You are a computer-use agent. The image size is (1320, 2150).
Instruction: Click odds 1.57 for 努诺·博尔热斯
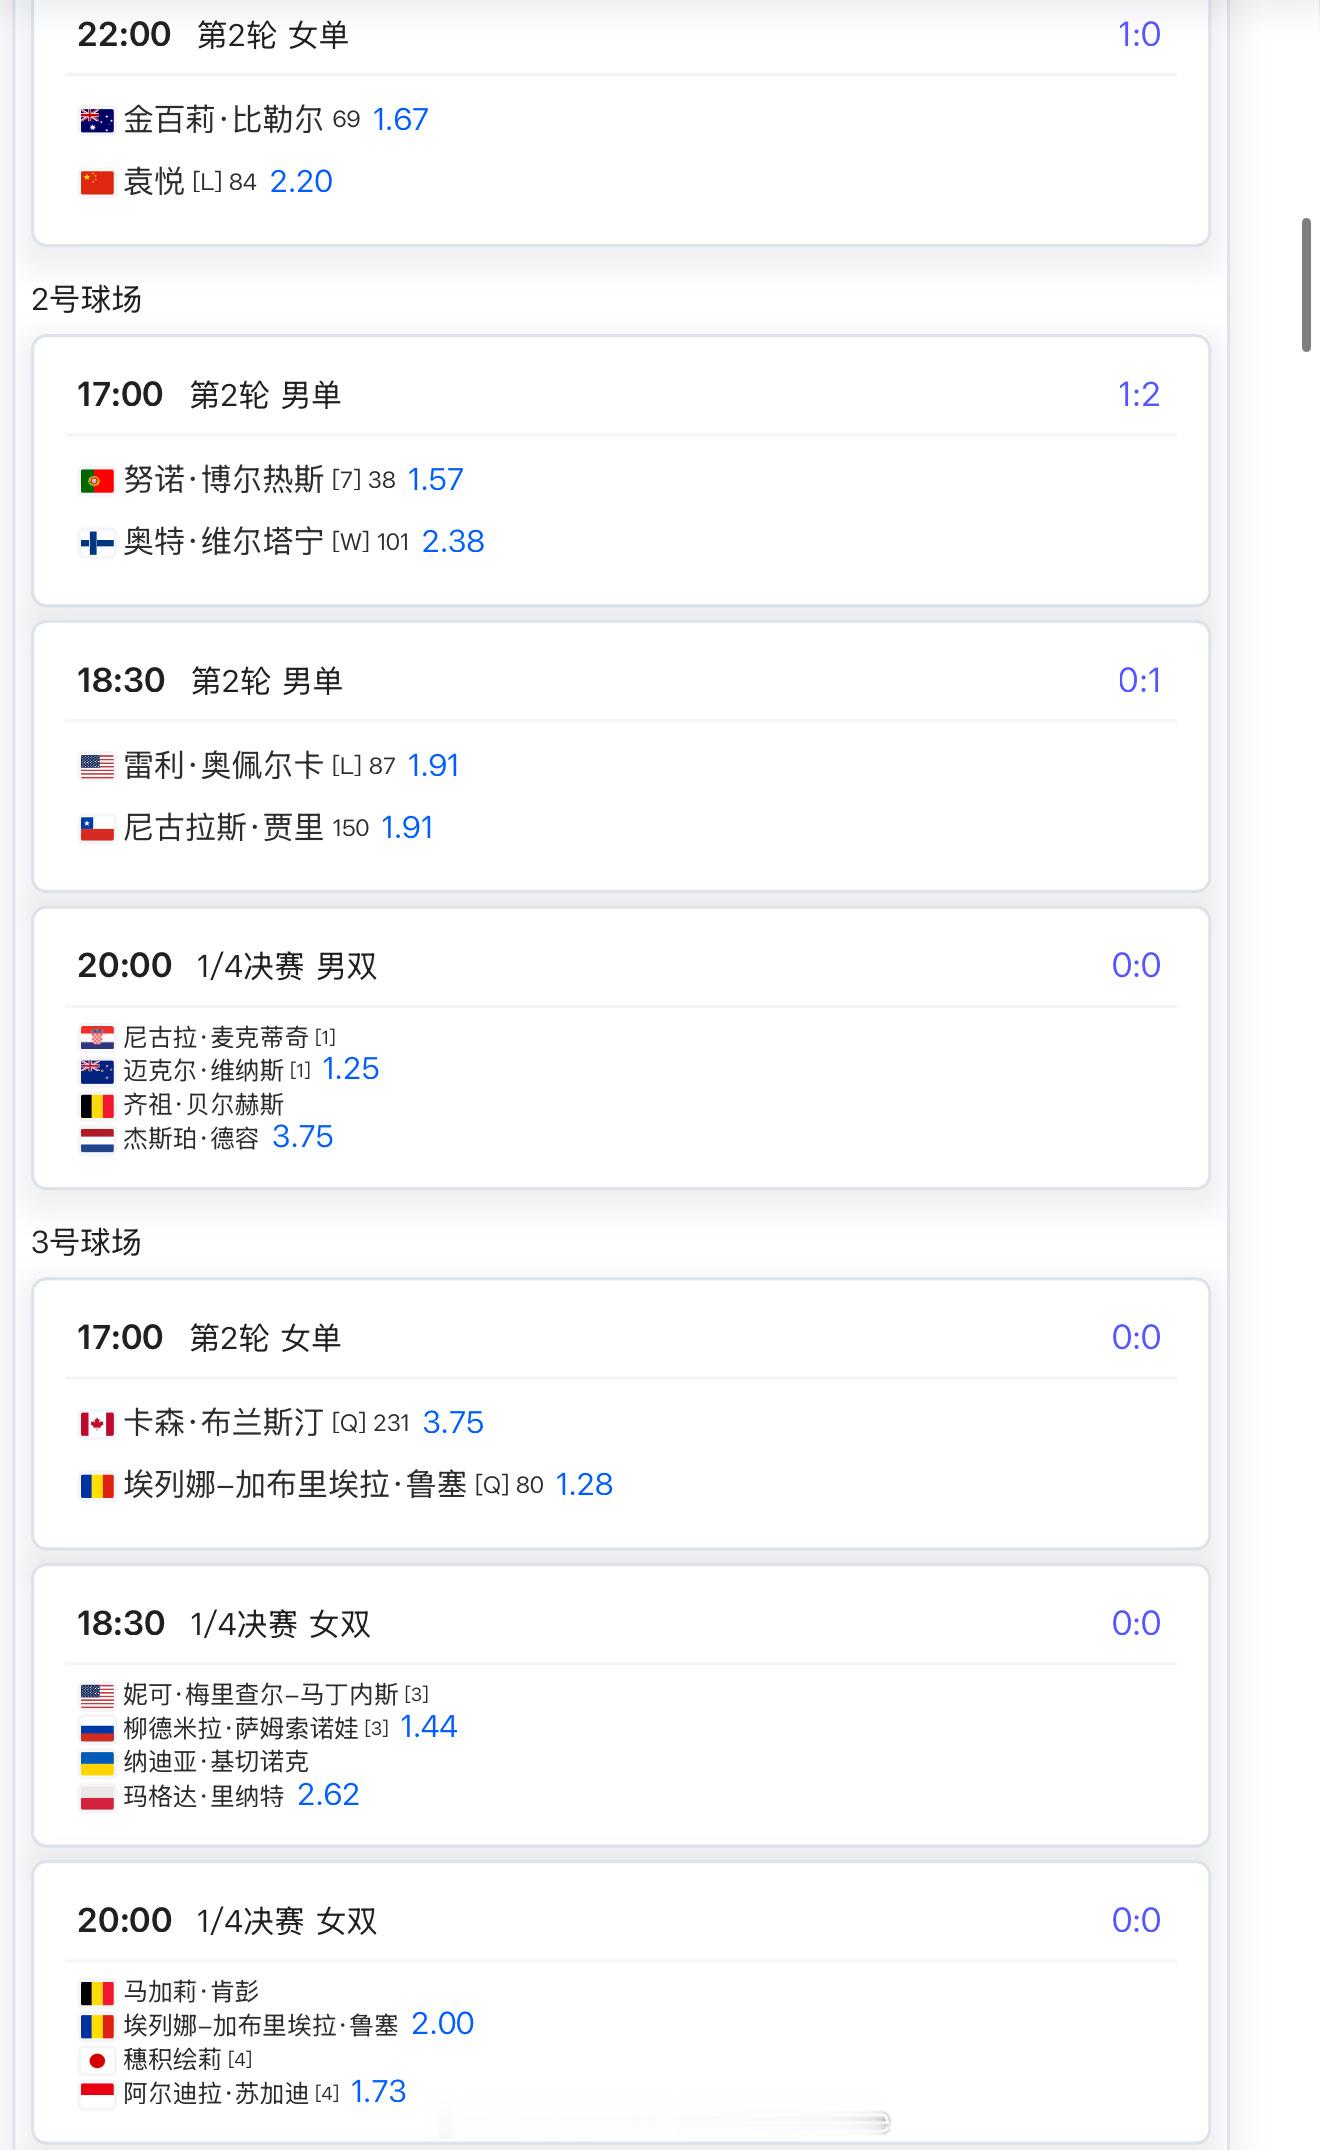435,480
